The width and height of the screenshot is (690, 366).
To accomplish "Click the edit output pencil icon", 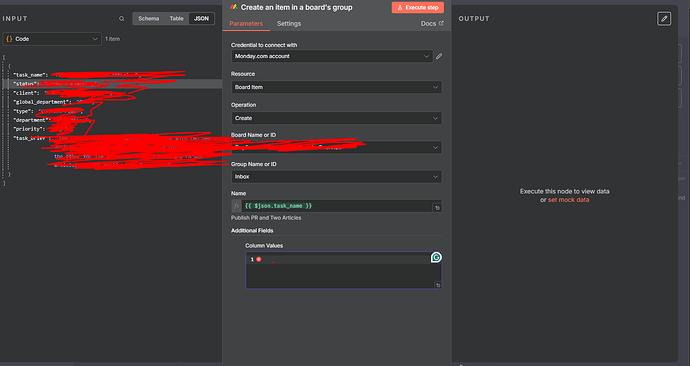I will (664, 18).
